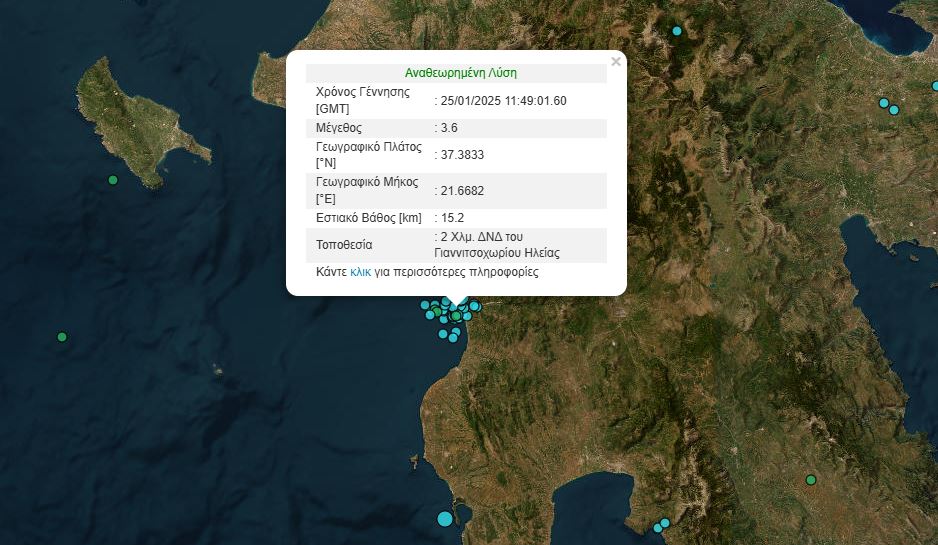The width and height of the screenshot is (938, 545).
Task: Close the earthquake info popup
Action: pyautogui.click(x=616, y=62)
